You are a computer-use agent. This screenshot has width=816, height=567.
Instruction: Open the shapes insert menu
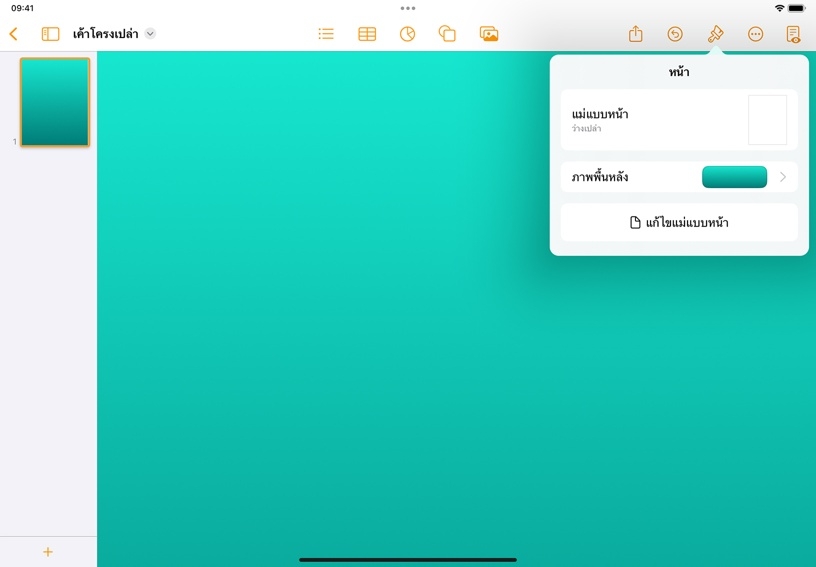pyautogui.click(x=447, y=34)
